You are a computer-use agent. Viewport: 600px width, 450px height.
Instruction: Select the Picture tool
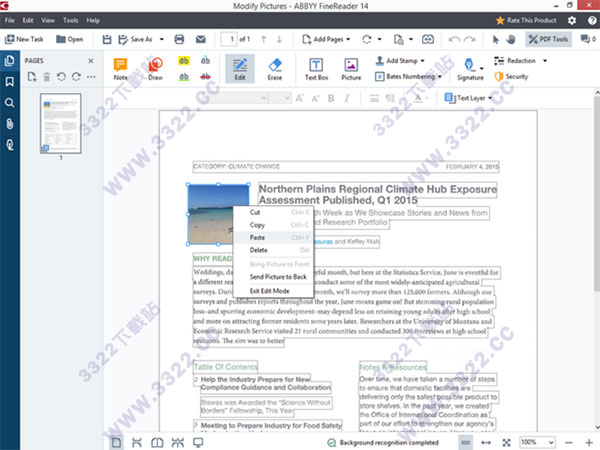pyautogui.click(x=351, y=69)
